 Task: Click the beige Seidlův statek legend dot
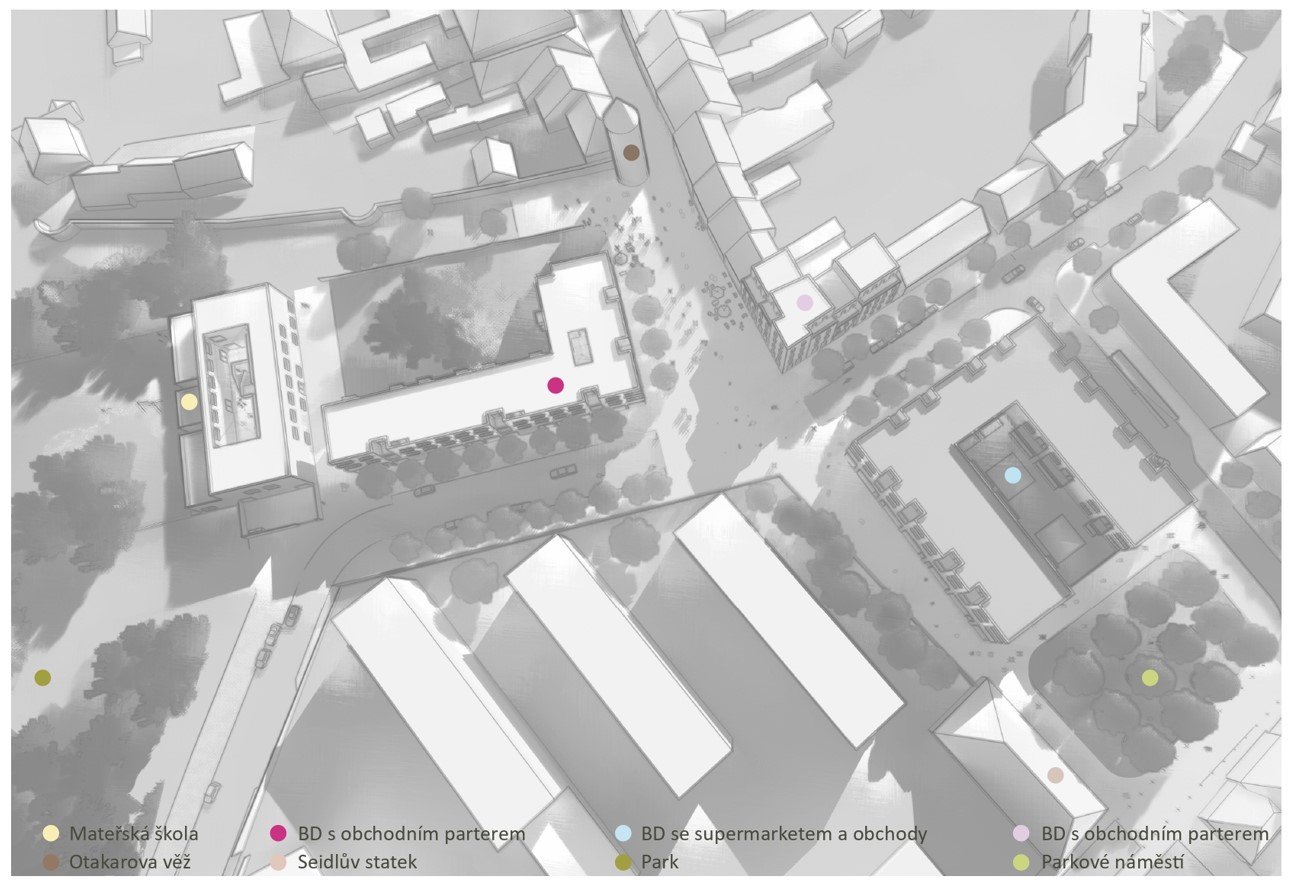[x=279, y=861]
